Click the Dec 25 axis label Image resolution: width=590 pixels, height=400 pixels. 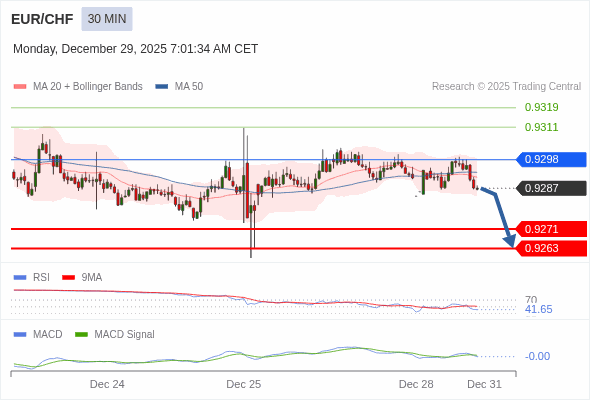(243, 384)
